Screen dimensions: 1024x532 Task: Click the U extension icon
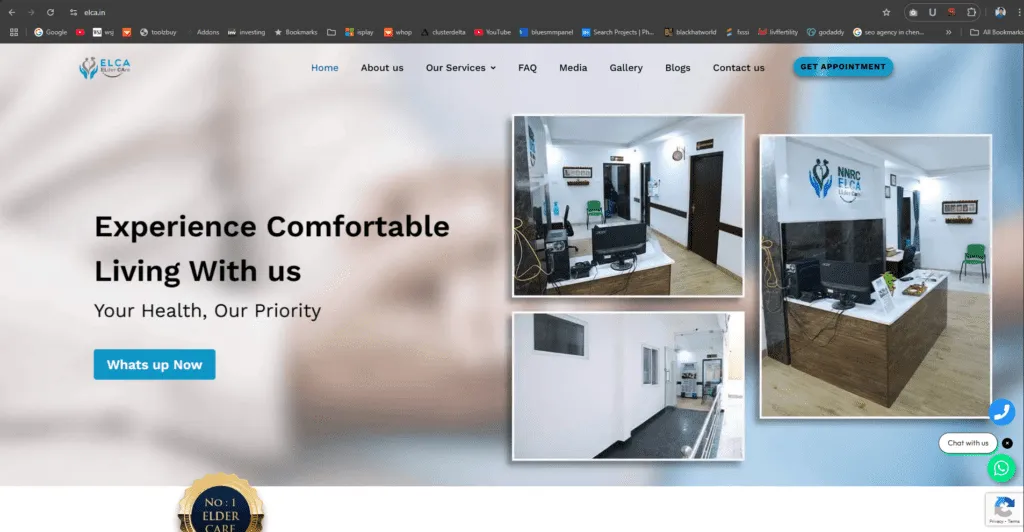pos(932,12)
